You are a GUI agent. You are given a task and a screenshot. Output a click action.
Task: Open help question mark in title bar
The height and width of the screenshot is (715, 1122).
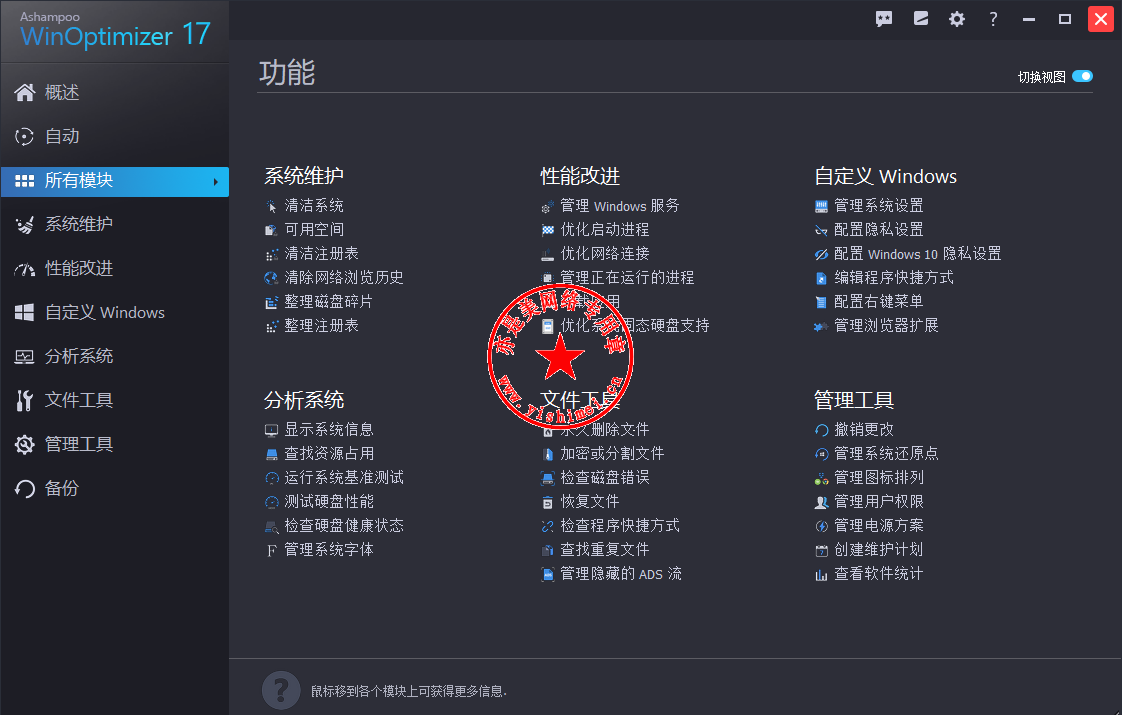tap(993, 19)
